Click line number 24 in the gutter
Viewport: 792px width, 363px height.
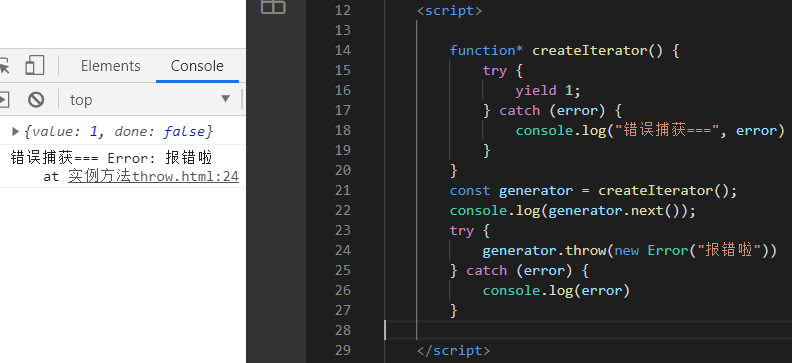tap(342, 250)
